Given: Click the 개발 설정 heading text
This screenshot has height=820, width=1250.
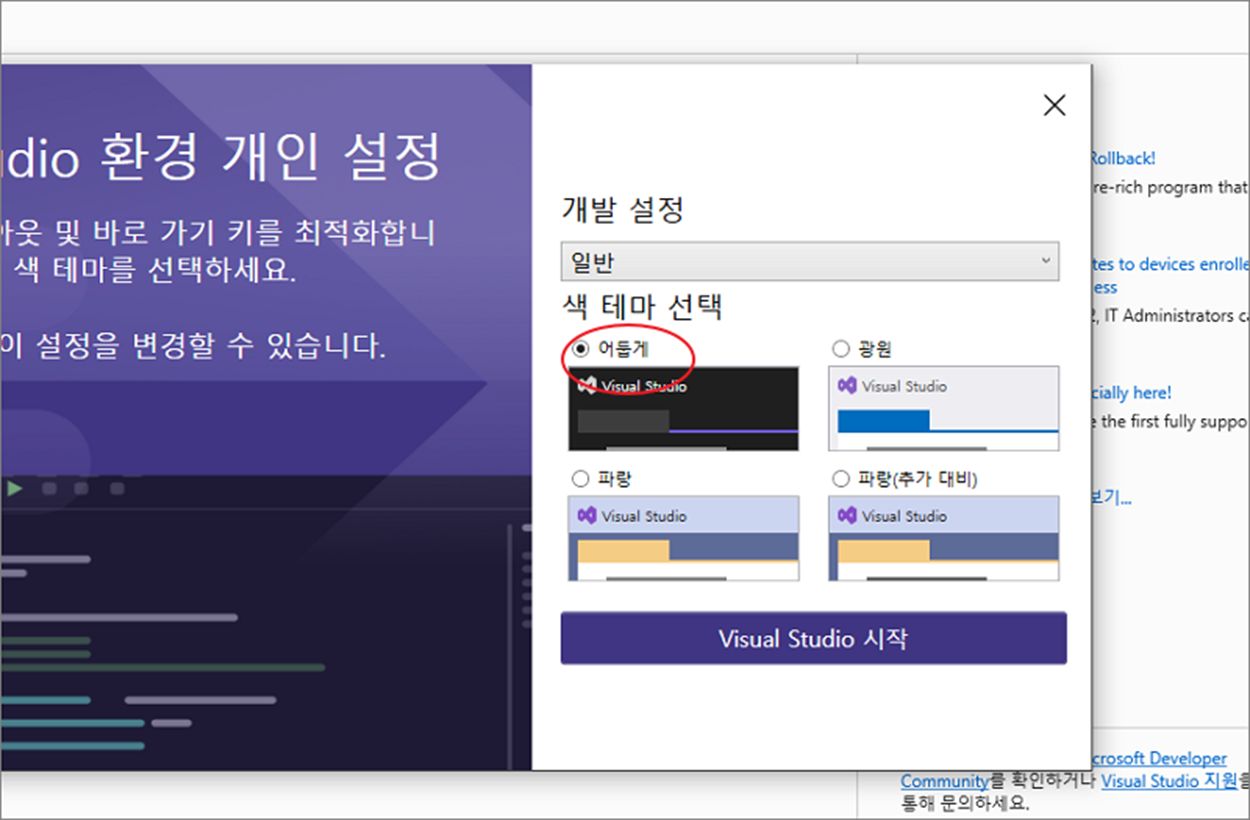Looking at the screenshot, I should (x=623, y=210).
